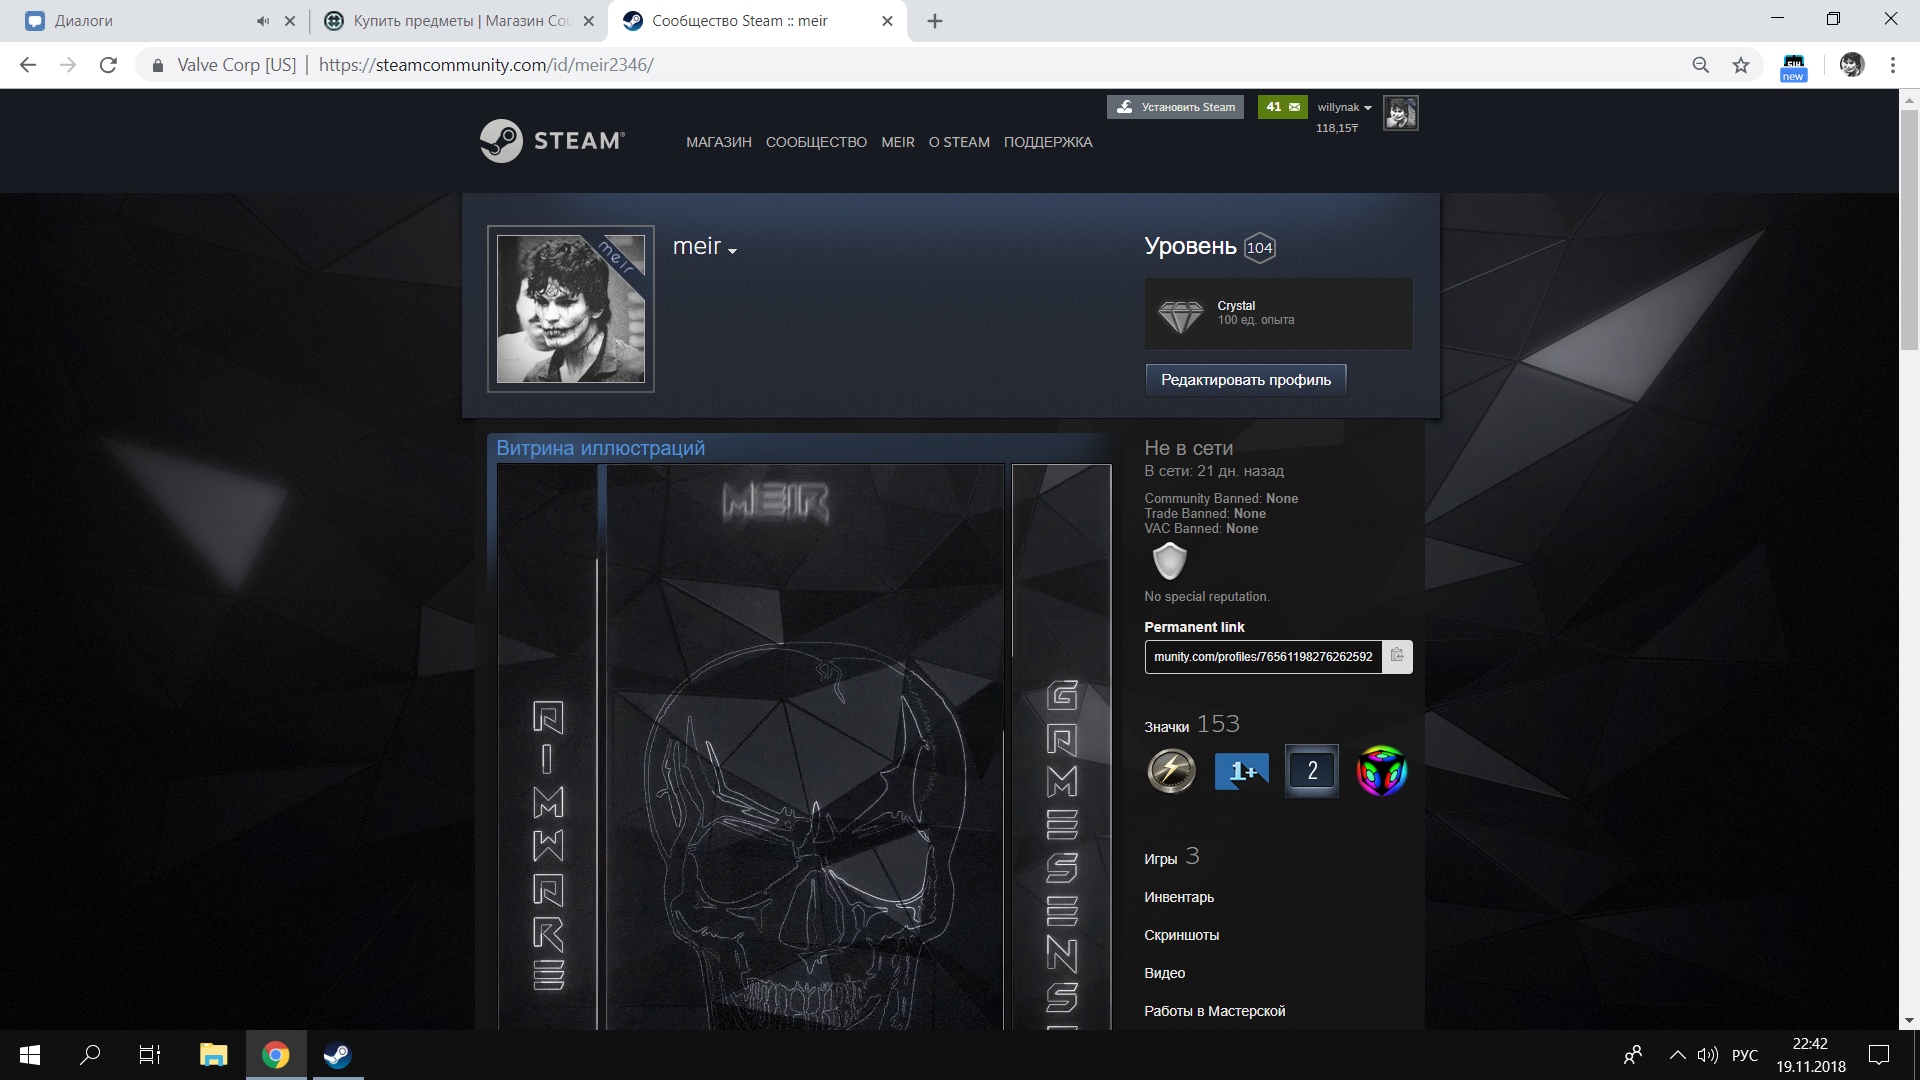
Task: Click Редактировать профиль button
Action: 1245,380
